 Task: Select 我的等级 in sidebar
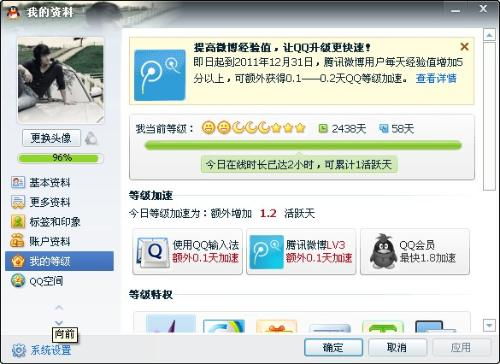click(x=59, y=261)
